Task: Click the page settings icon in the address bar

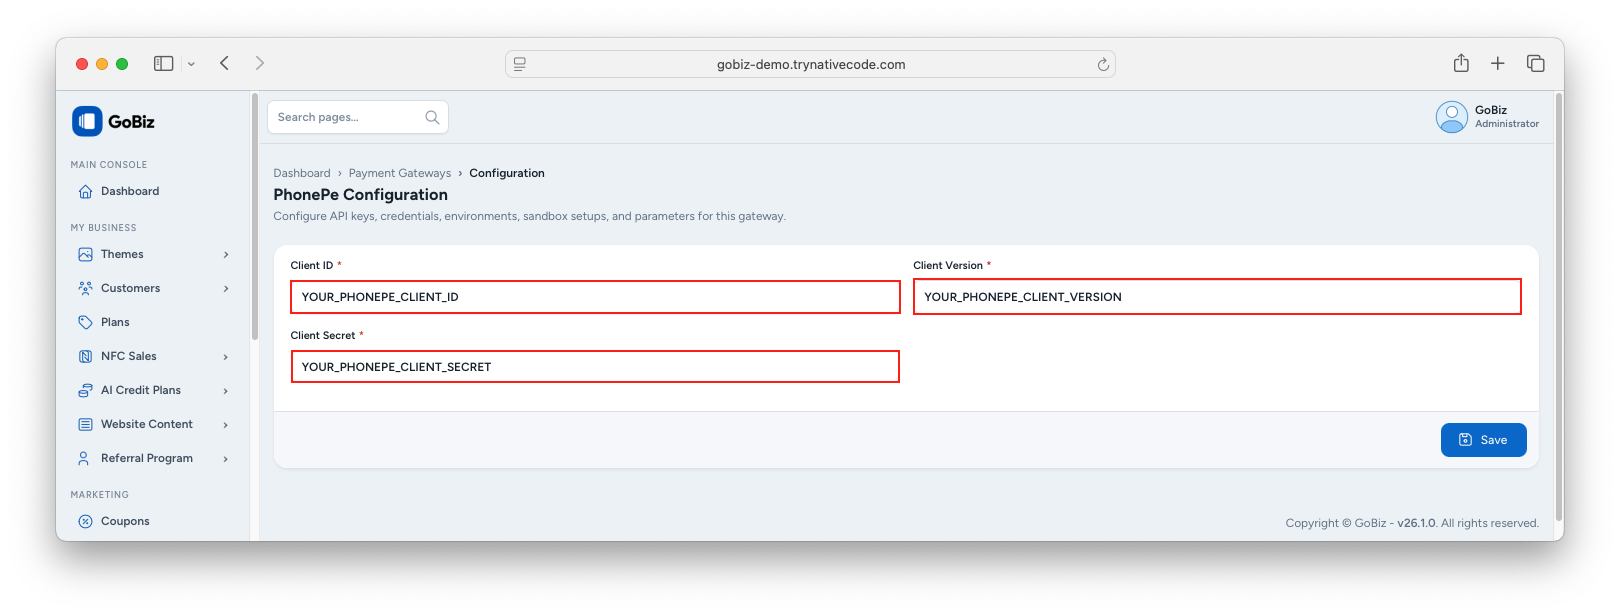Action: [520, 65]
